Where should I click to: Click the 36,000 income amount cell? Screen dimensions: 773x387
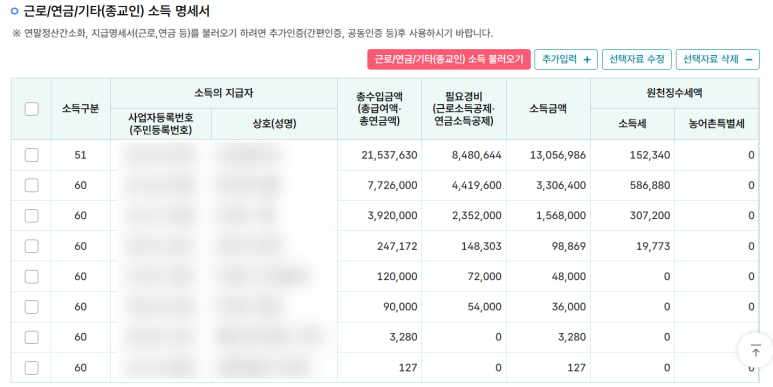point(548,307)
